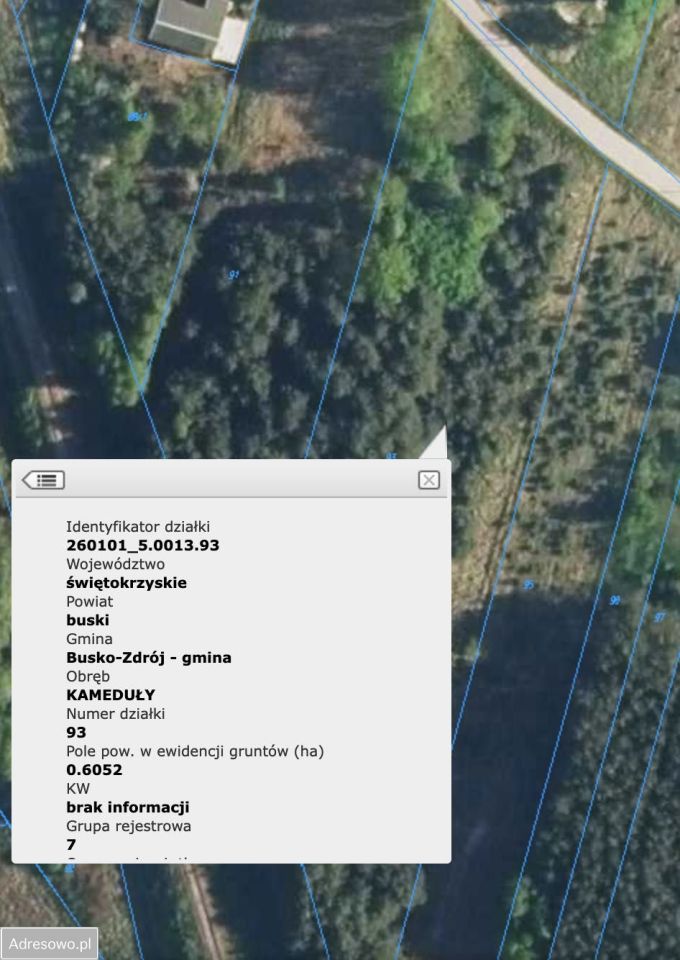Click the 'Grupa rejestrowa' label
The height and width of the screenshot is (960, 680).
click(x=129, y=826)
